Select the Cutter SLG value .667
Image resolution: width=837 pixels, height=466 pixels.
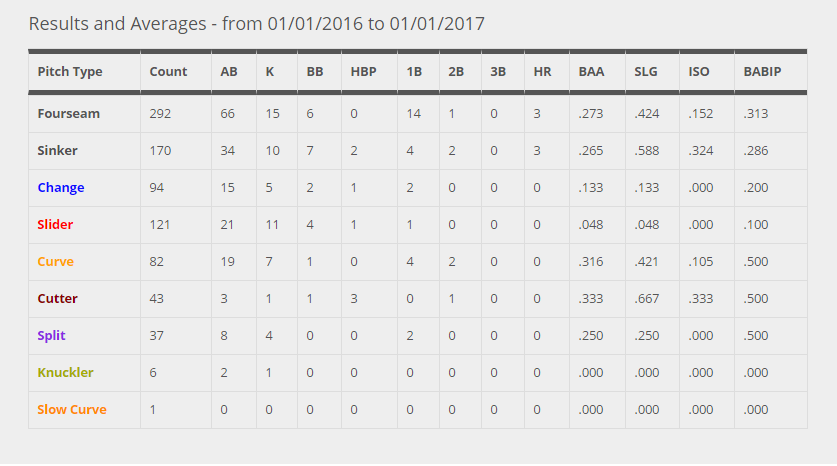coord(646,298)
